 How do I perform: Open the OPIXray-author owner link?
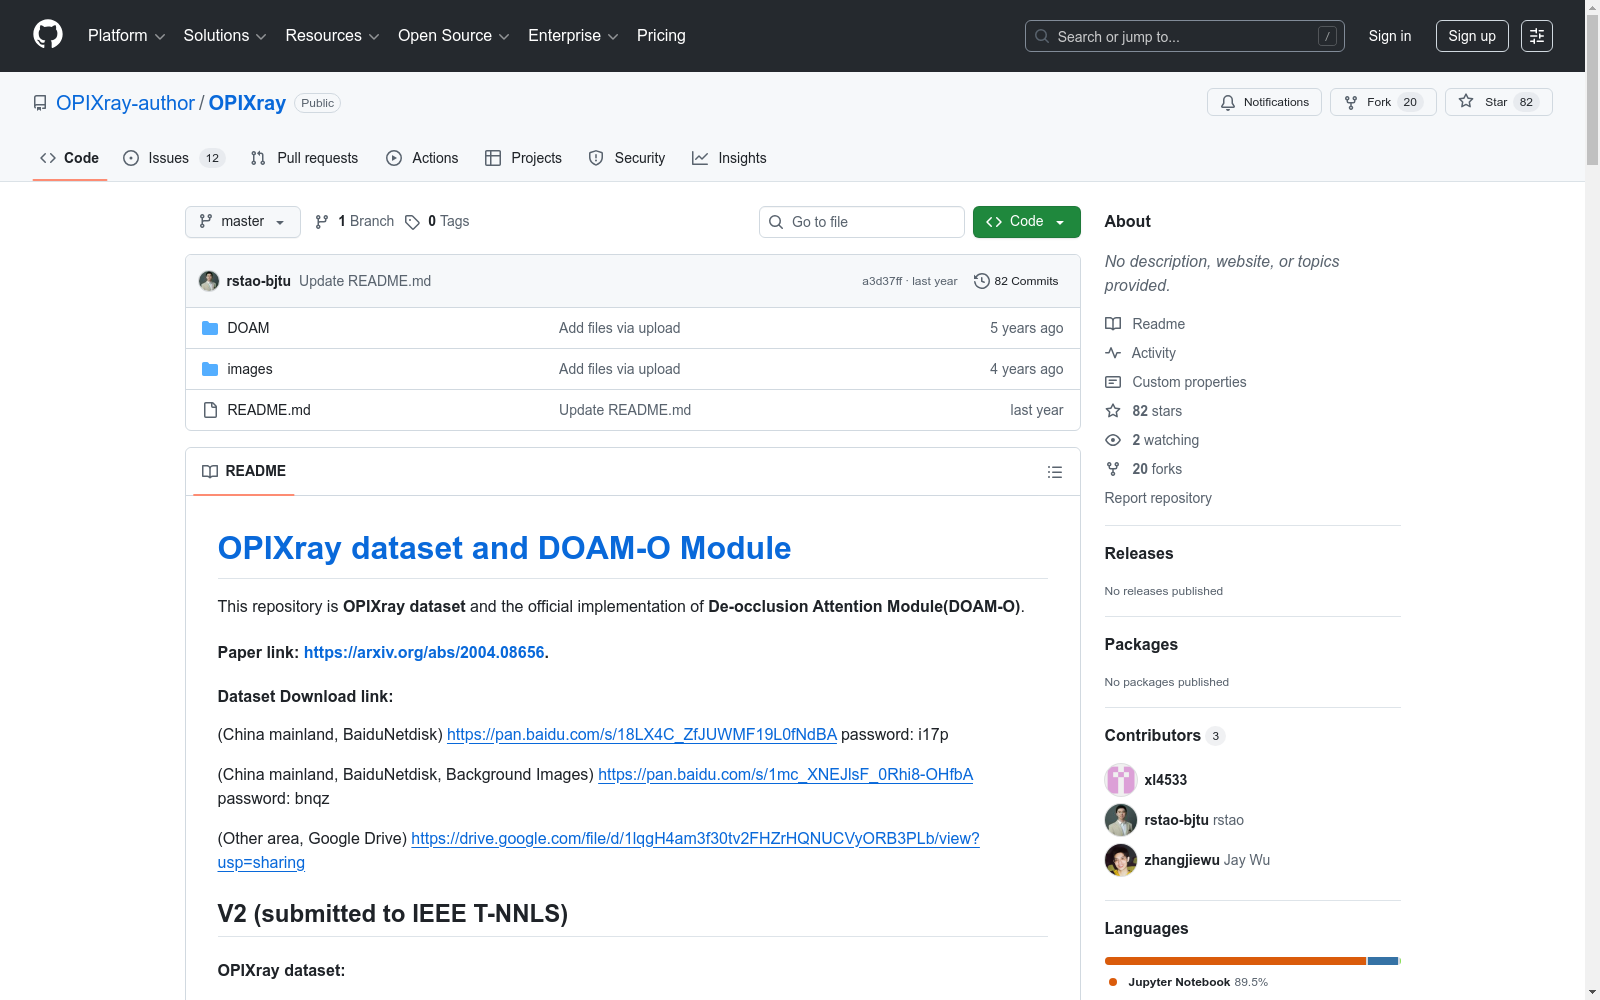[x=125, y=103]
